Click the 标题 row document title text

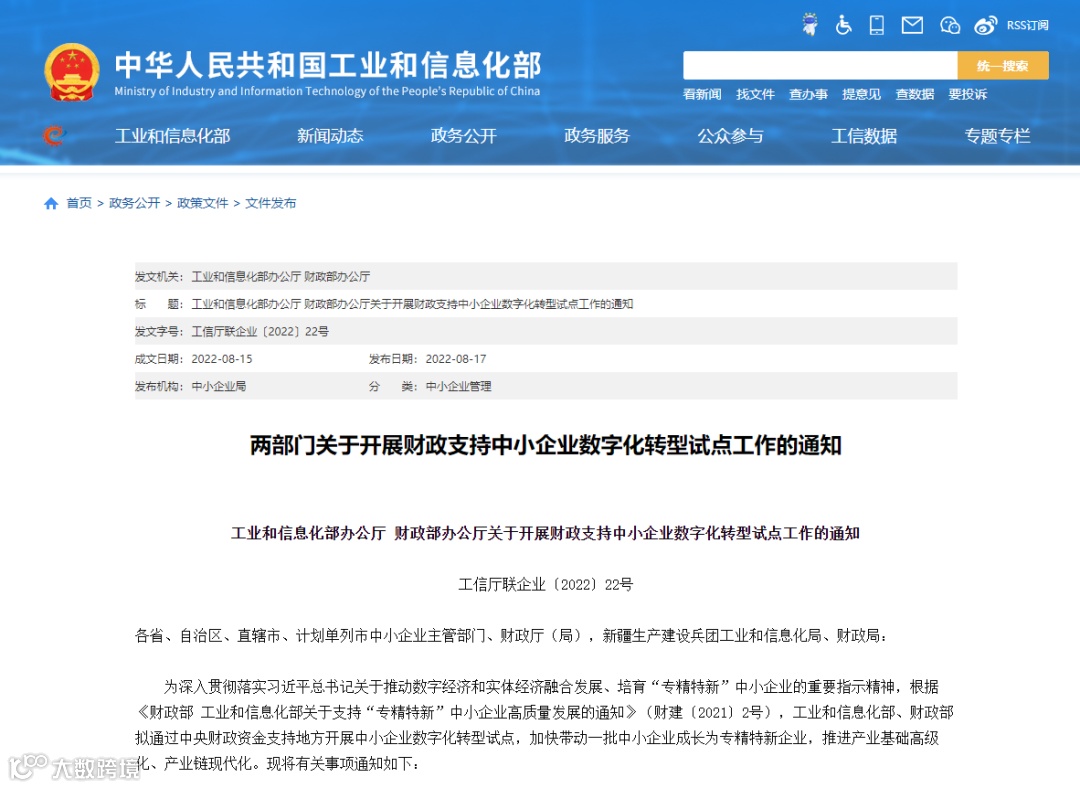click(x=412, y=304)
